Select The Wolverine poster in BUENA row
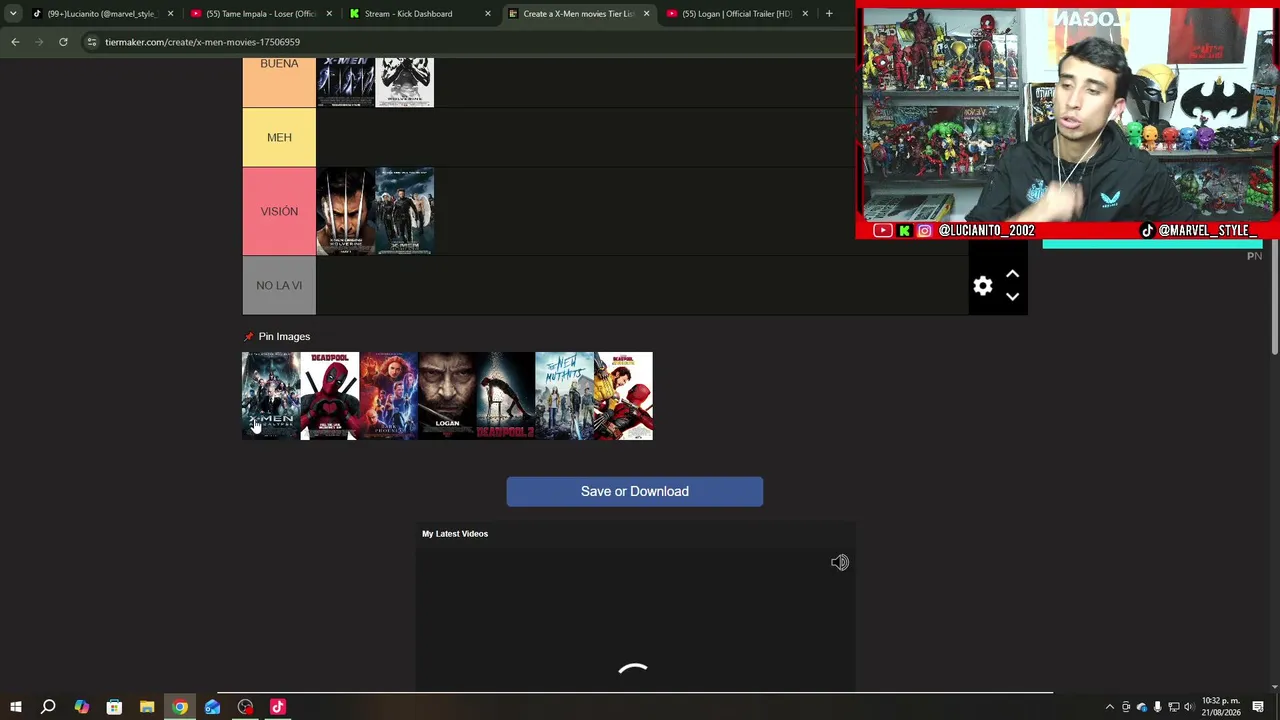Viewport: 1280px width, 720px height. click(404, 82)
